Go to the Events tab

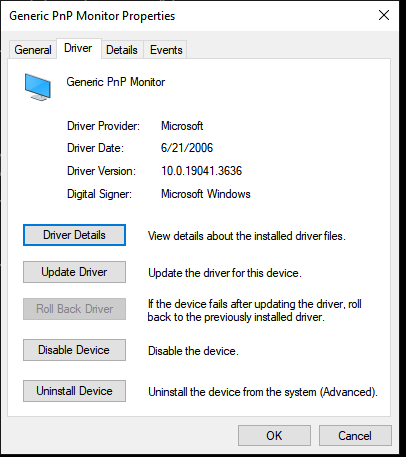[166, 50]
